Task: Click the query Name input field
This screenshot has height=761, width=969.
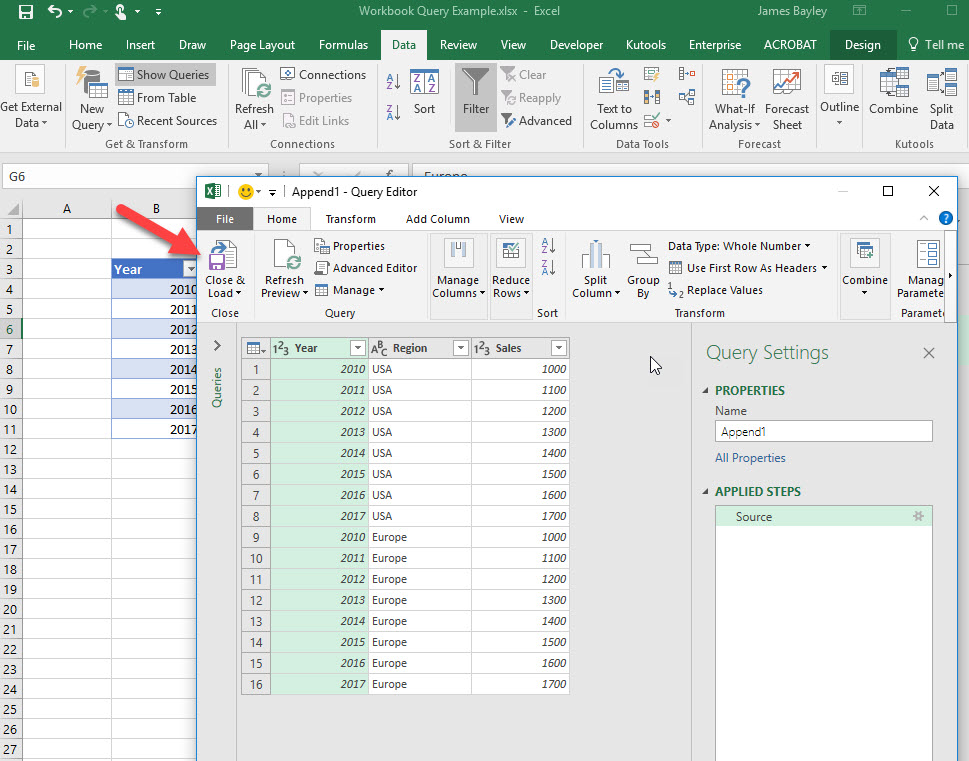Action: tap(823, 432)
